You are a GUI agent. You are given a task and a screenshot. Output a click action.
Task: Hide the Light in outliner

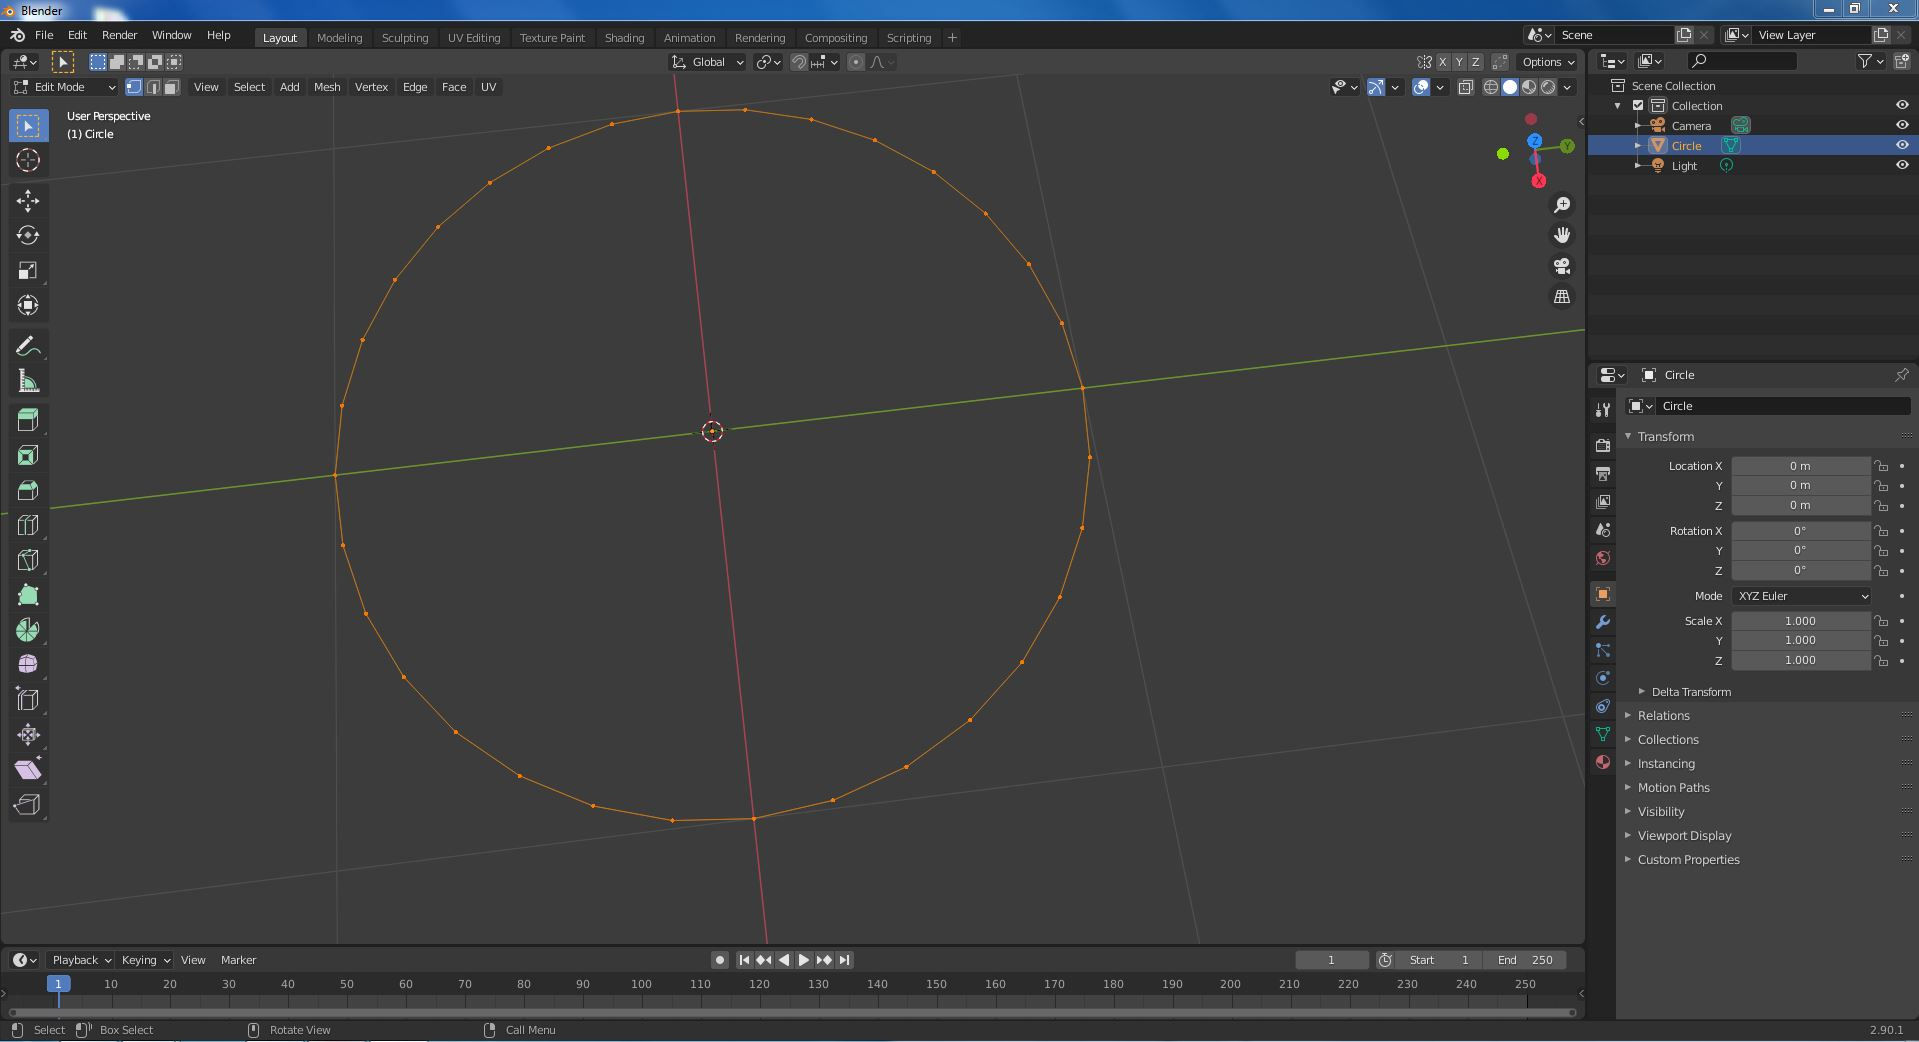click(1902, 165)
